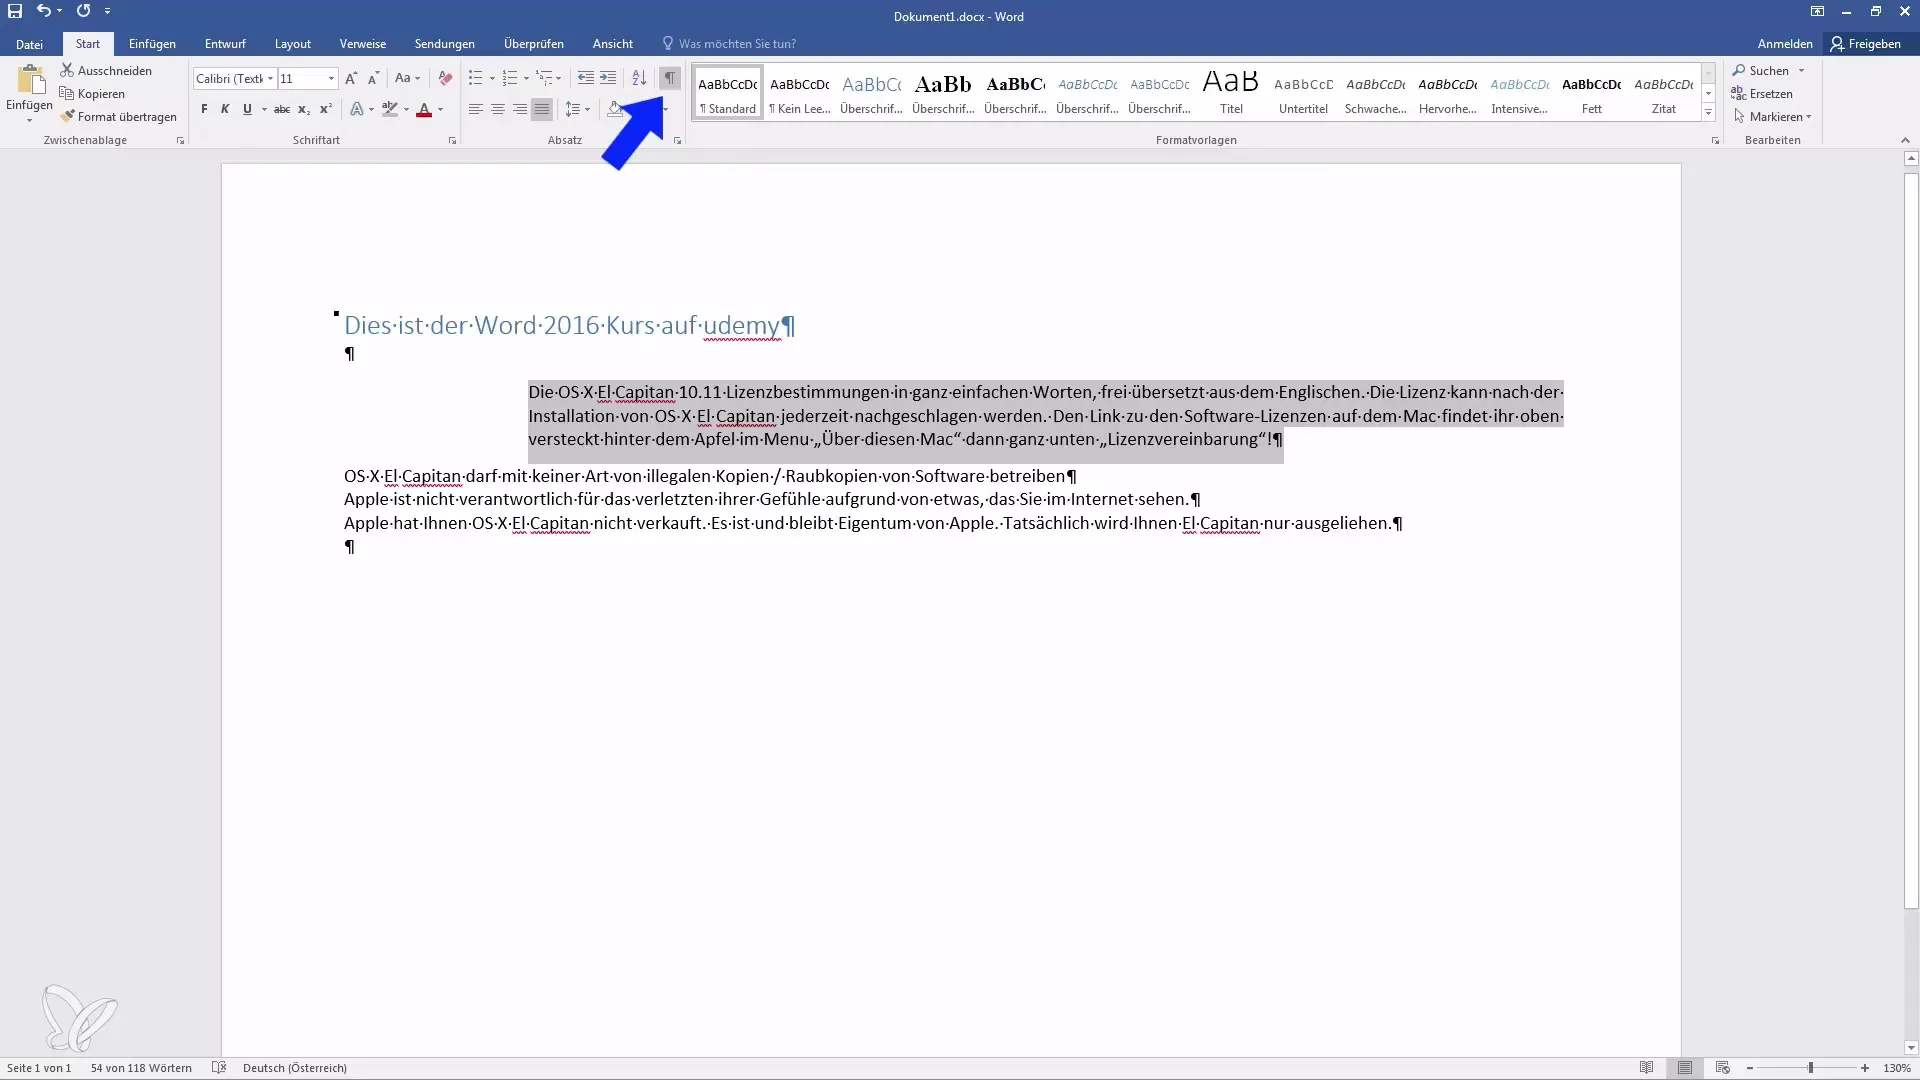Screen dimensions: 1920x1080
Task: Apply the Titel style from the gallery
Action: 1231,92
